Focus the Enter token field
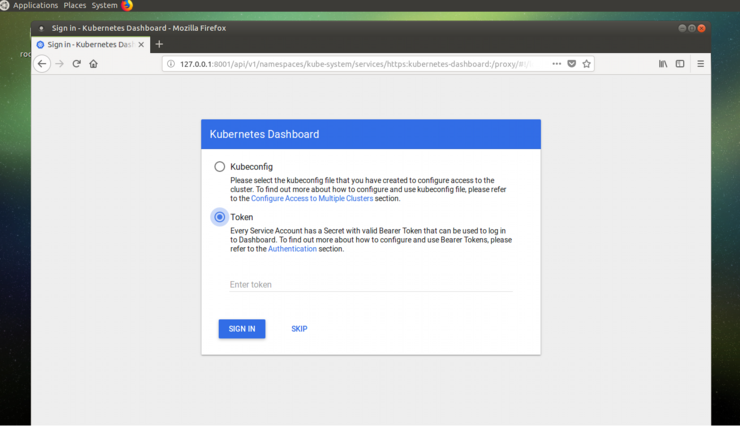This screenshot has width=740, height=426. 371,284
